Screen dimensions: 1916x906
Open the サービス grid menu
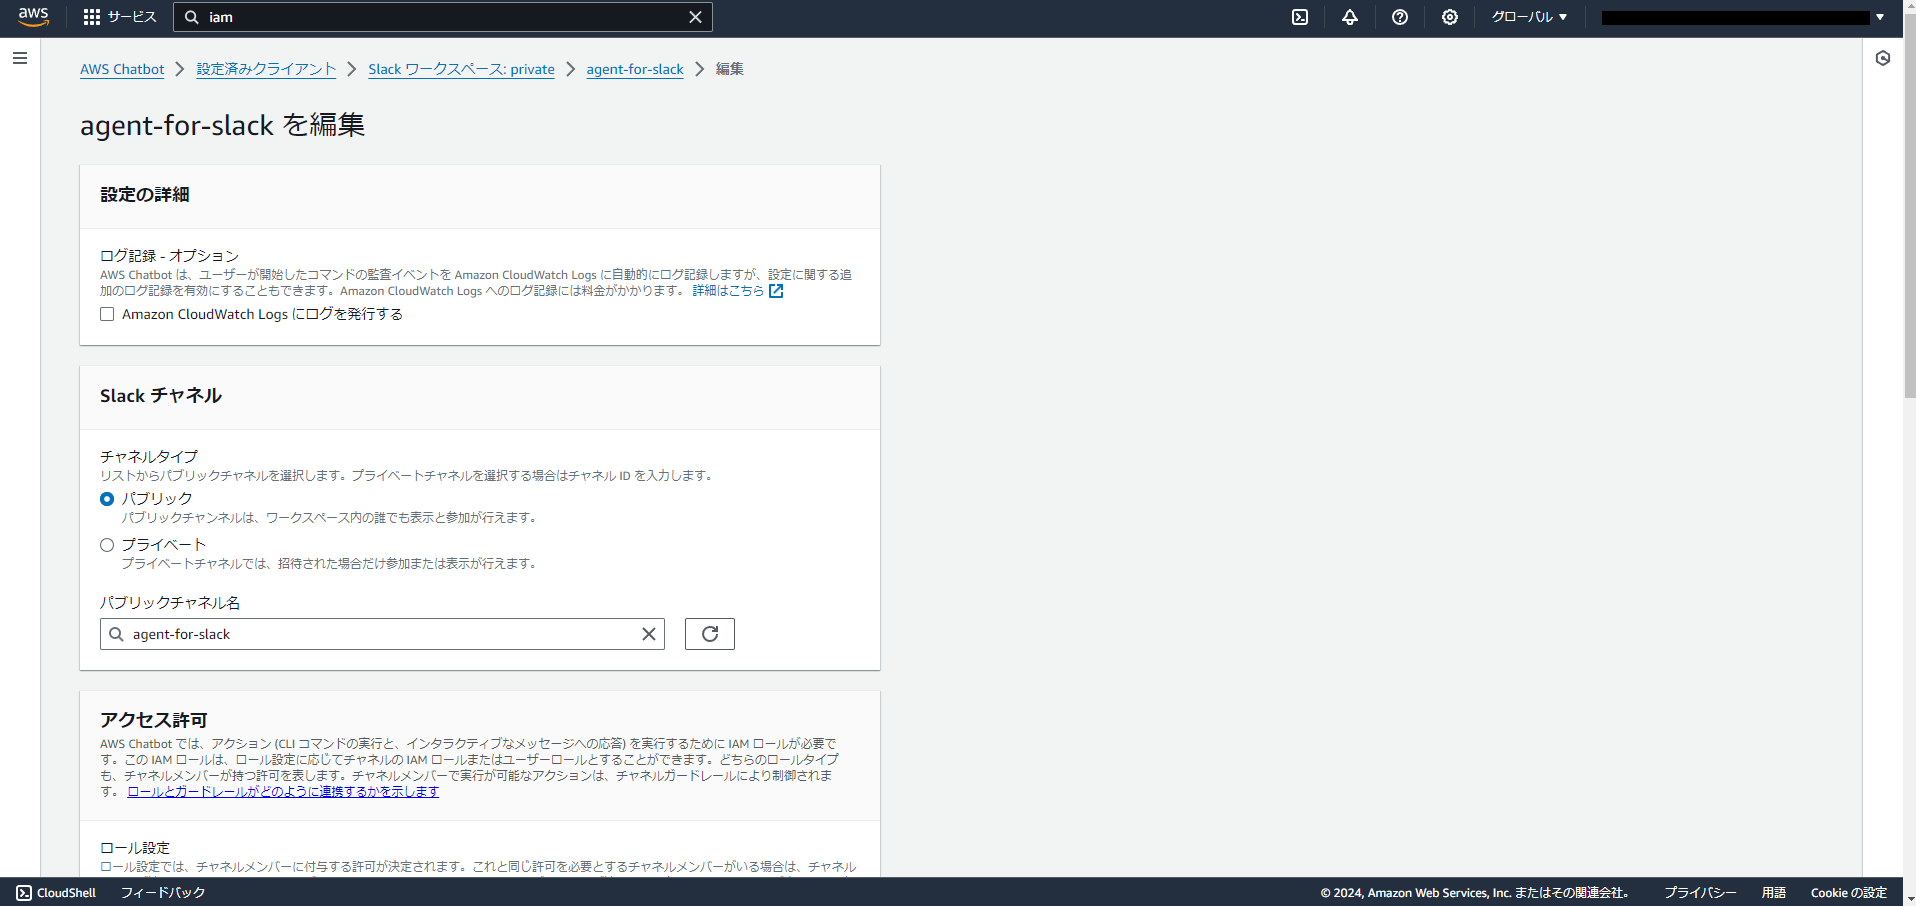(120, 17)
